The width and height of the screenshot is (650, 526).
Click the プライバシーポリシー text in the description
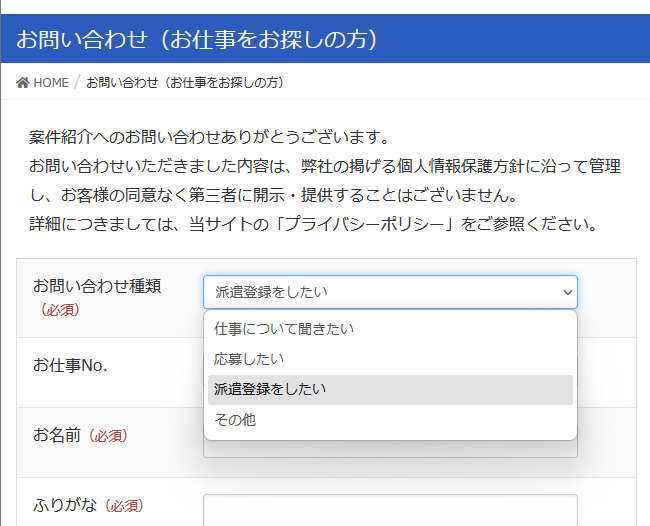tap(366, 223)
